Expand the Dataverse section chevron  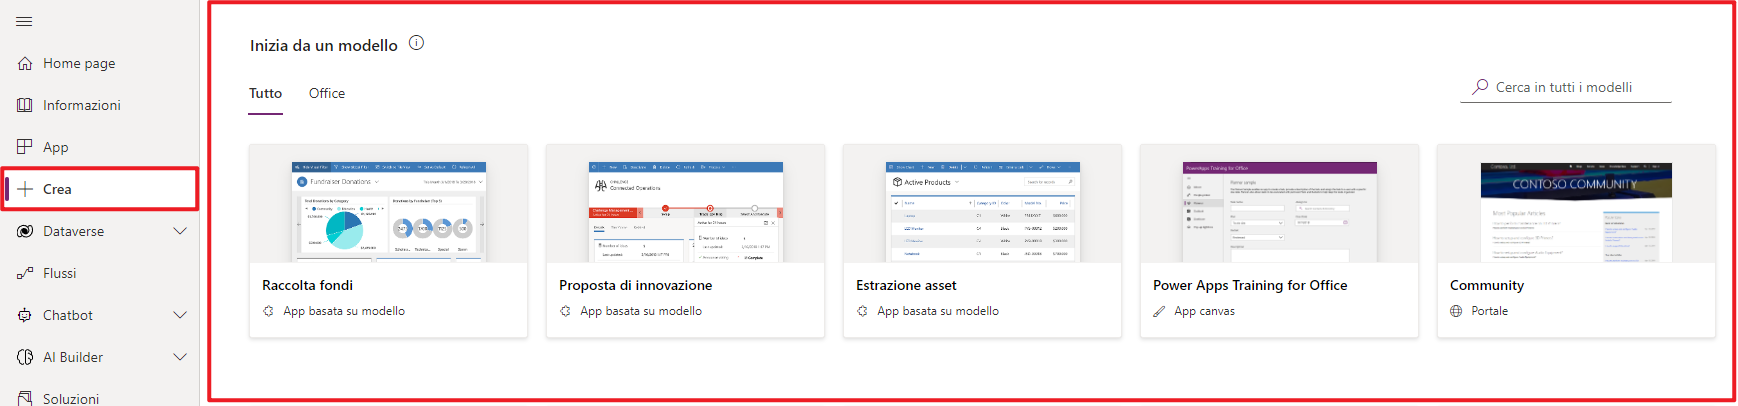(x=180, y=231)
